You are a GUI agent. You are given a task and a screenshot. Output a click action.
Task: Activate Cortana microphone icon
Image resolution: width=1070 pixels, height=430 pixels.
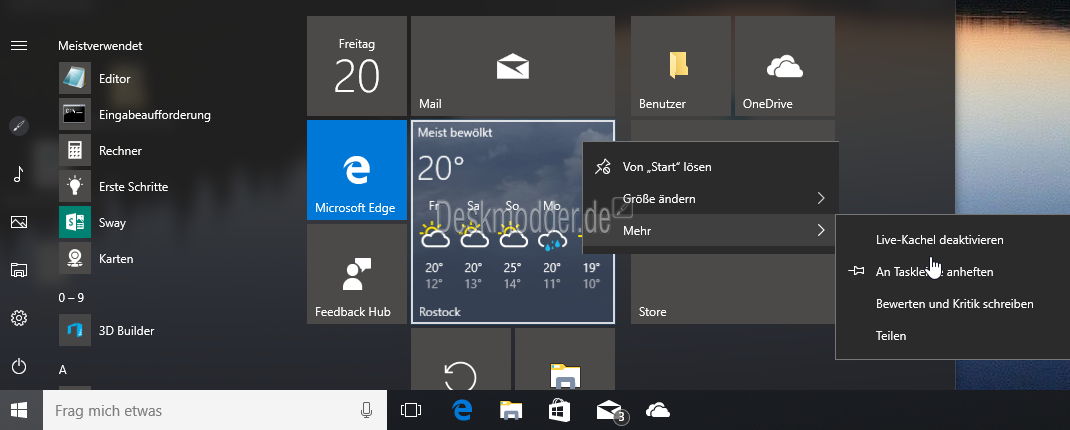click(366, 410)
